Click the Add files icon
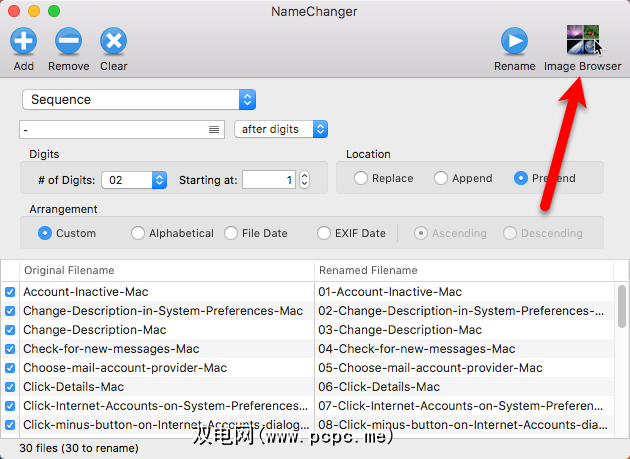This screenshot has width=630, height=459. [x=23, y=41]
